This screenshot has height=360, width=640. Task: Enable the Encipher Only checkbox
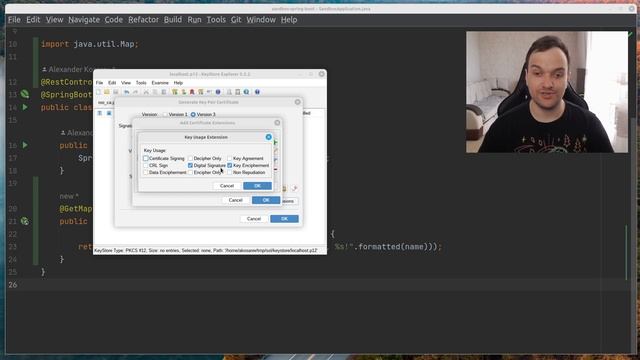pos(190,172)
